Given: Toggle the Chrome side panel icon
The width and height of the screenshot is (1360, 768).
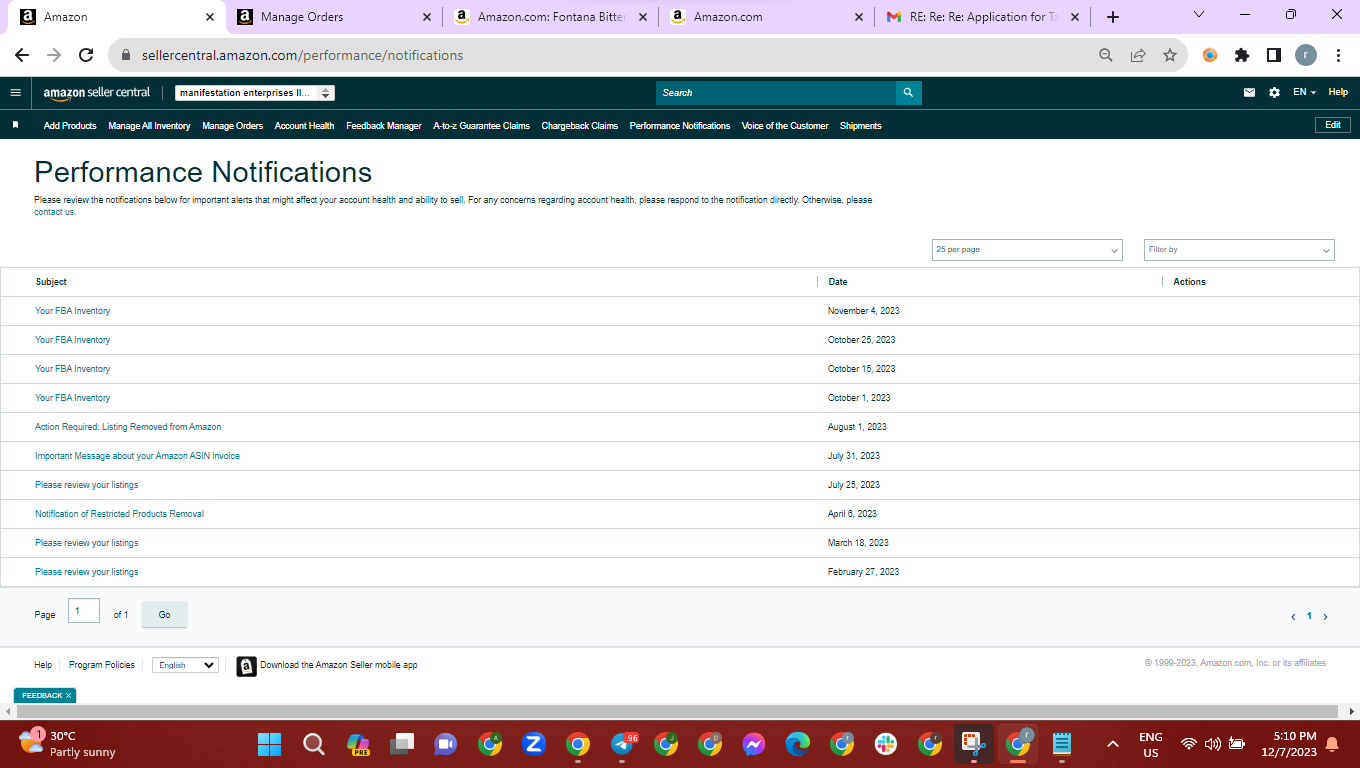Looking at the screenshot, I should [x=1274, y=56].
